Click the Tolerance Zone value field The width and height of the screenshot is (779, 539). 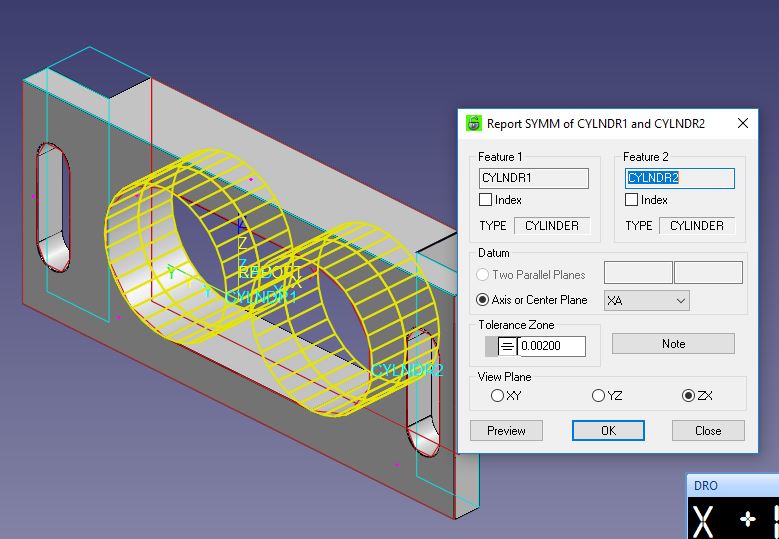pyautogui.click(x=551, y=346)
